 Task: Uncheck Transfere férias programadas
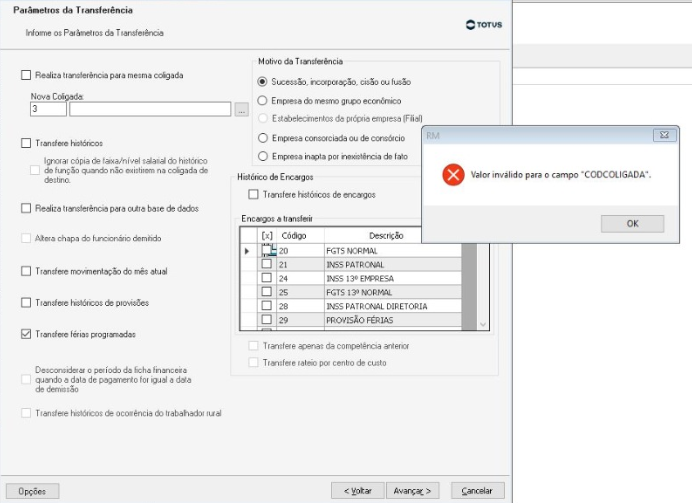pyautogui.click(x=26, y=334)
